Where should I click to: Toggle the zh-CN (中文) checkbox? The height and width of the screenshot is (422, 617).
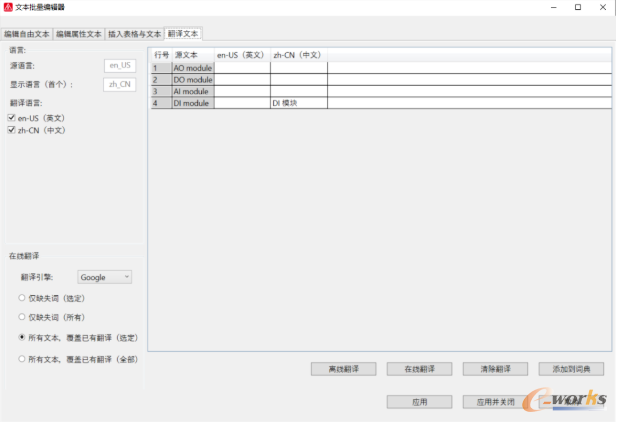tap(11, 130)
